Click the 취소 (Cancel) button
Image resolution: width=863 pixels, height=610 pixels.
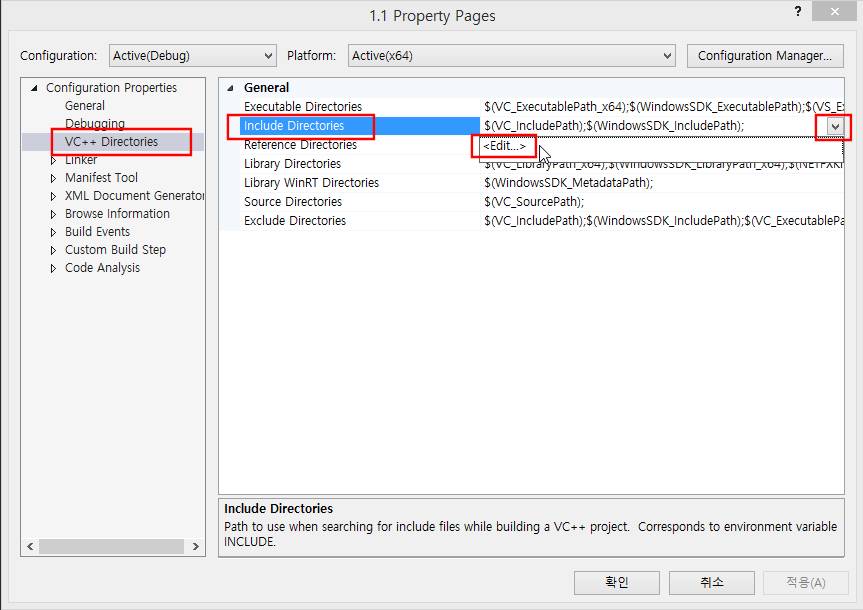711,582
